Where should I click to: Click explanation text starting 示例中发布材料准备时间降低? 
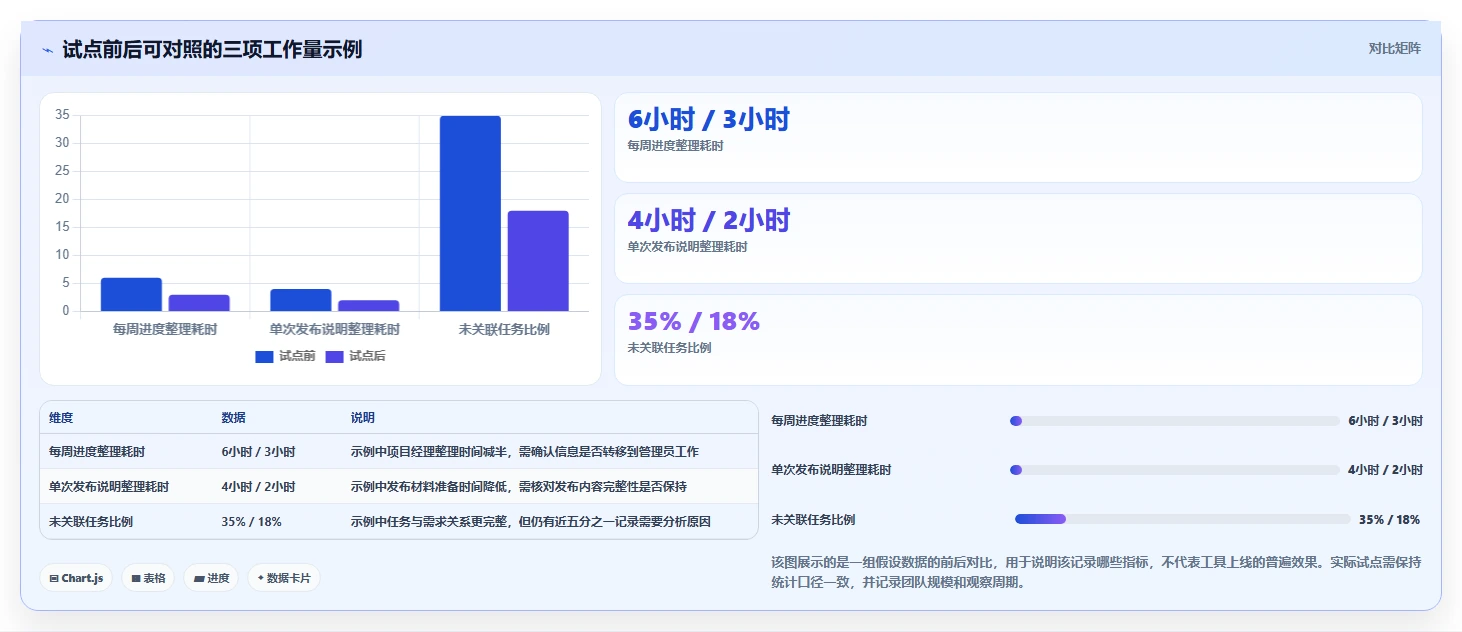[x=518, y=487]
